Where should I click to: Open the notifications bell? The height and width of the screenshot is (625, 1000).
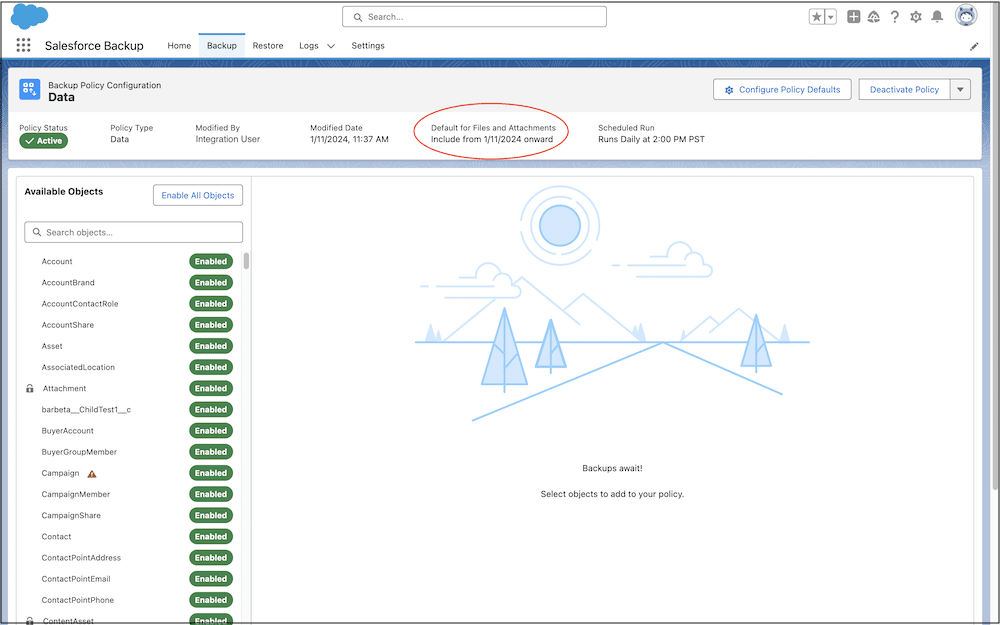[x=937, y=17]
